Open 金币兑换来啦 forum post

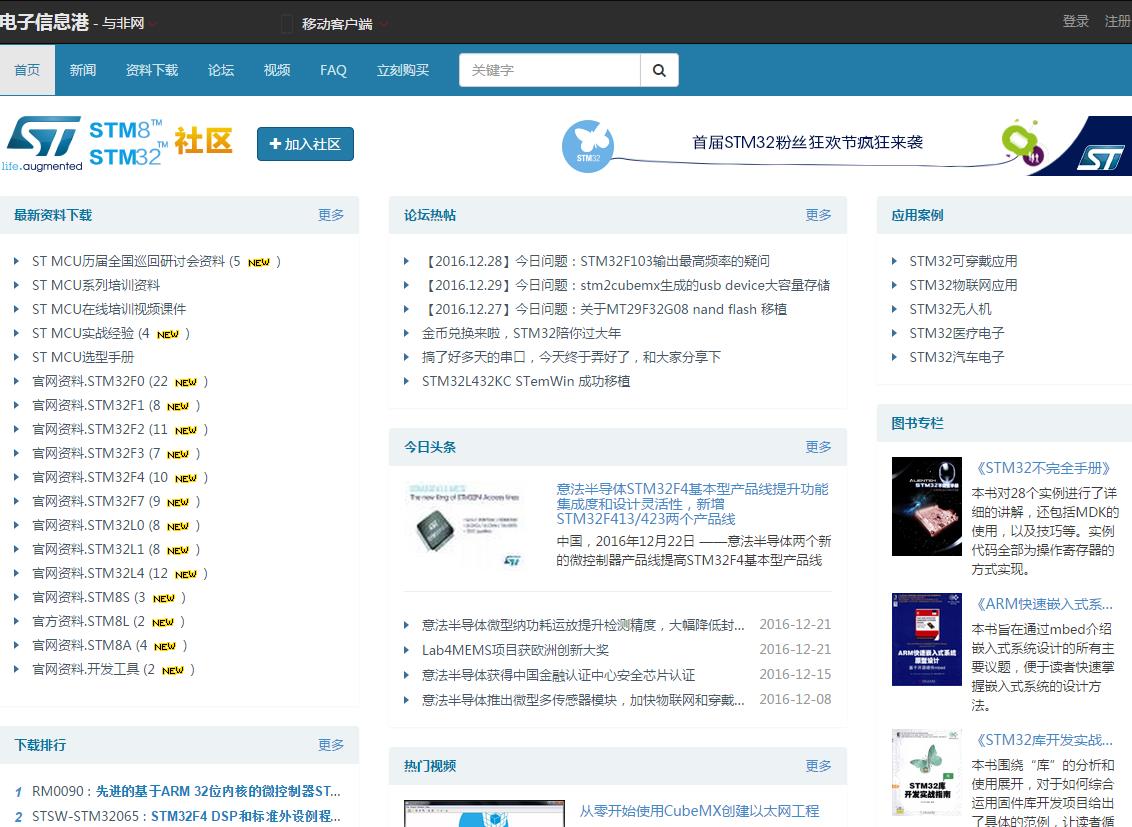pyautogui.click(x=521, y=333)
